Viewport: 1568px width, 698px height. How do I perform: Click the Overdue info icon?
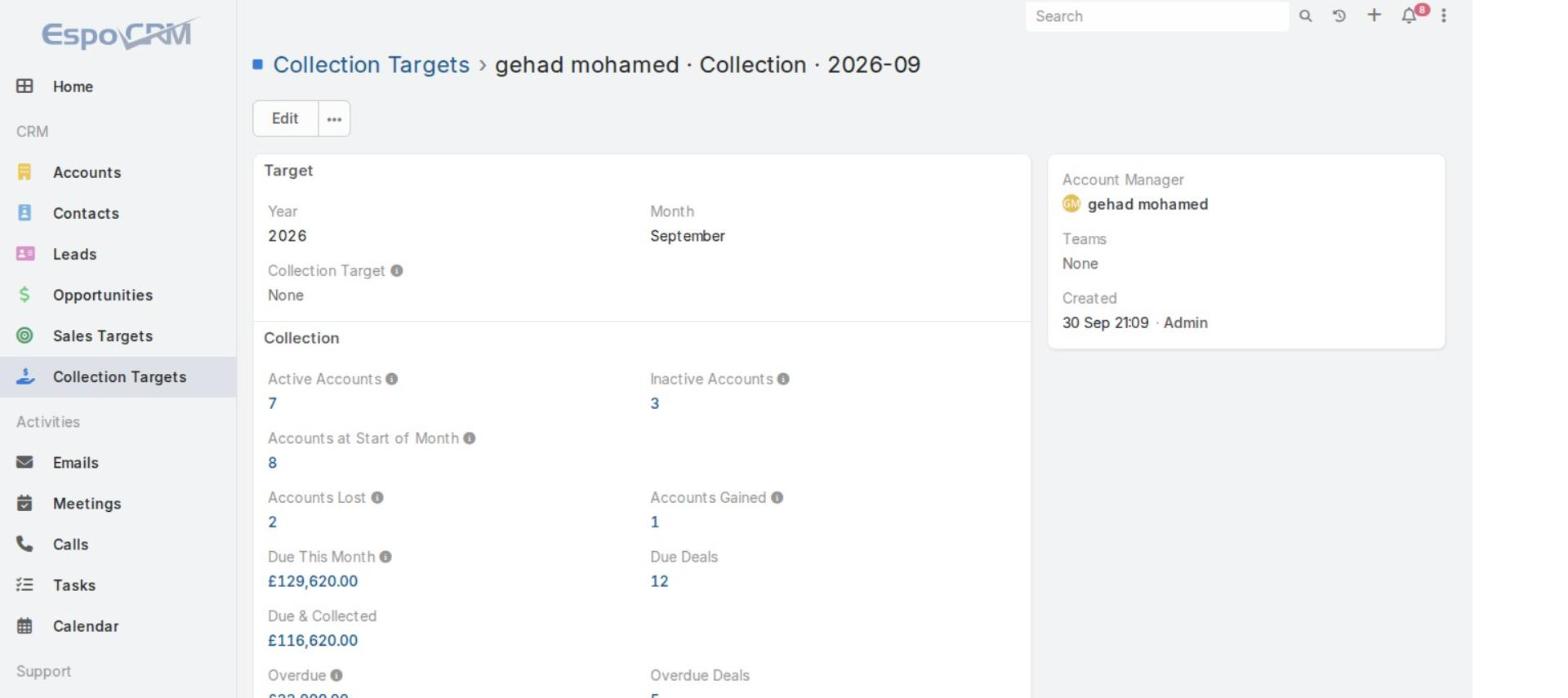(x=337, y=675)
